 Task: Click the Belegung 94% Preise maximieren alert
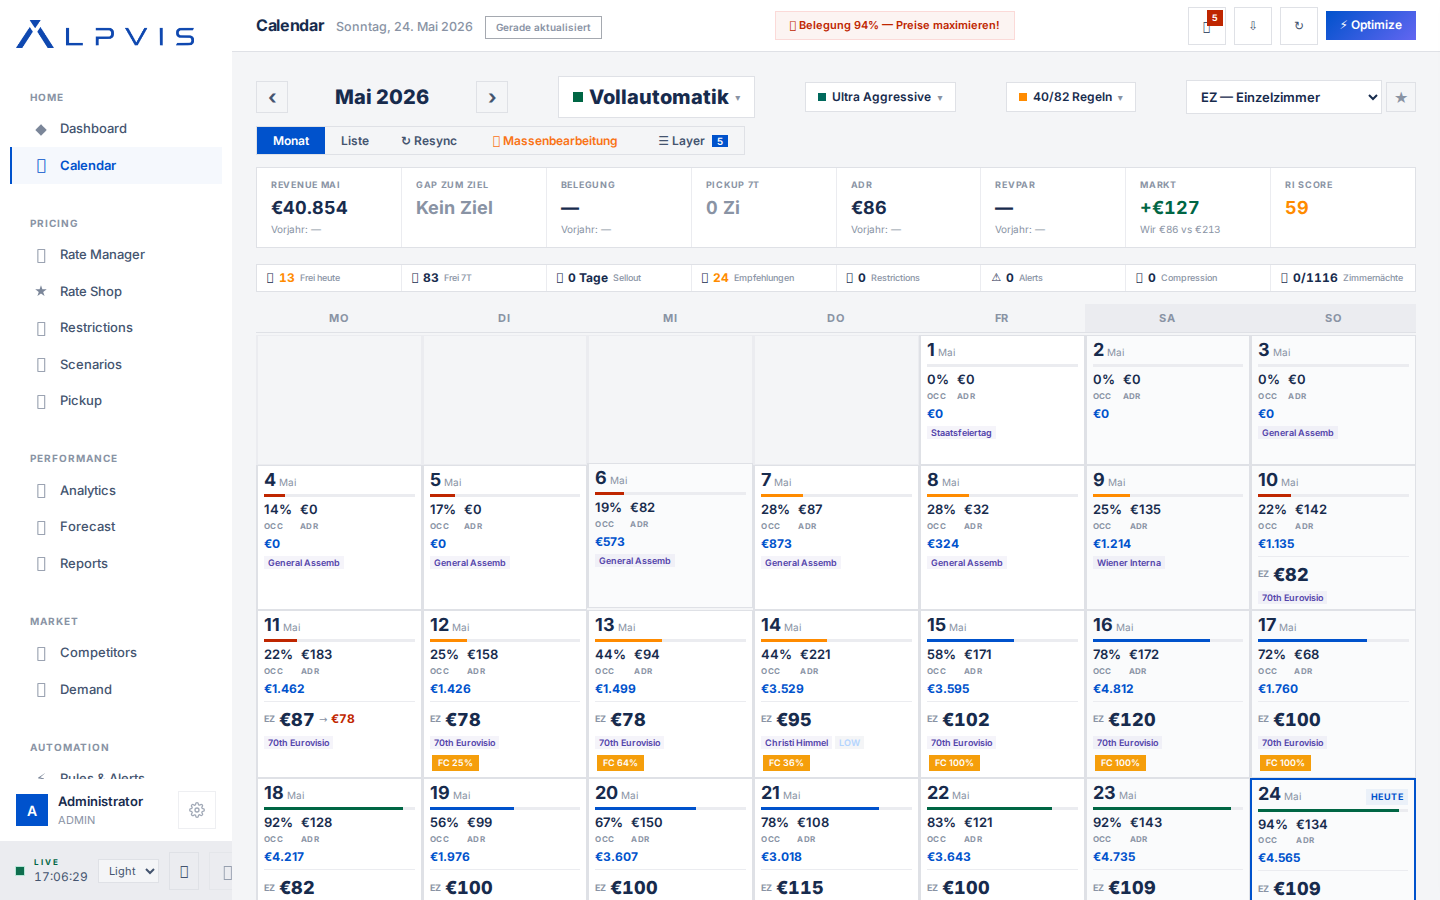894,25
